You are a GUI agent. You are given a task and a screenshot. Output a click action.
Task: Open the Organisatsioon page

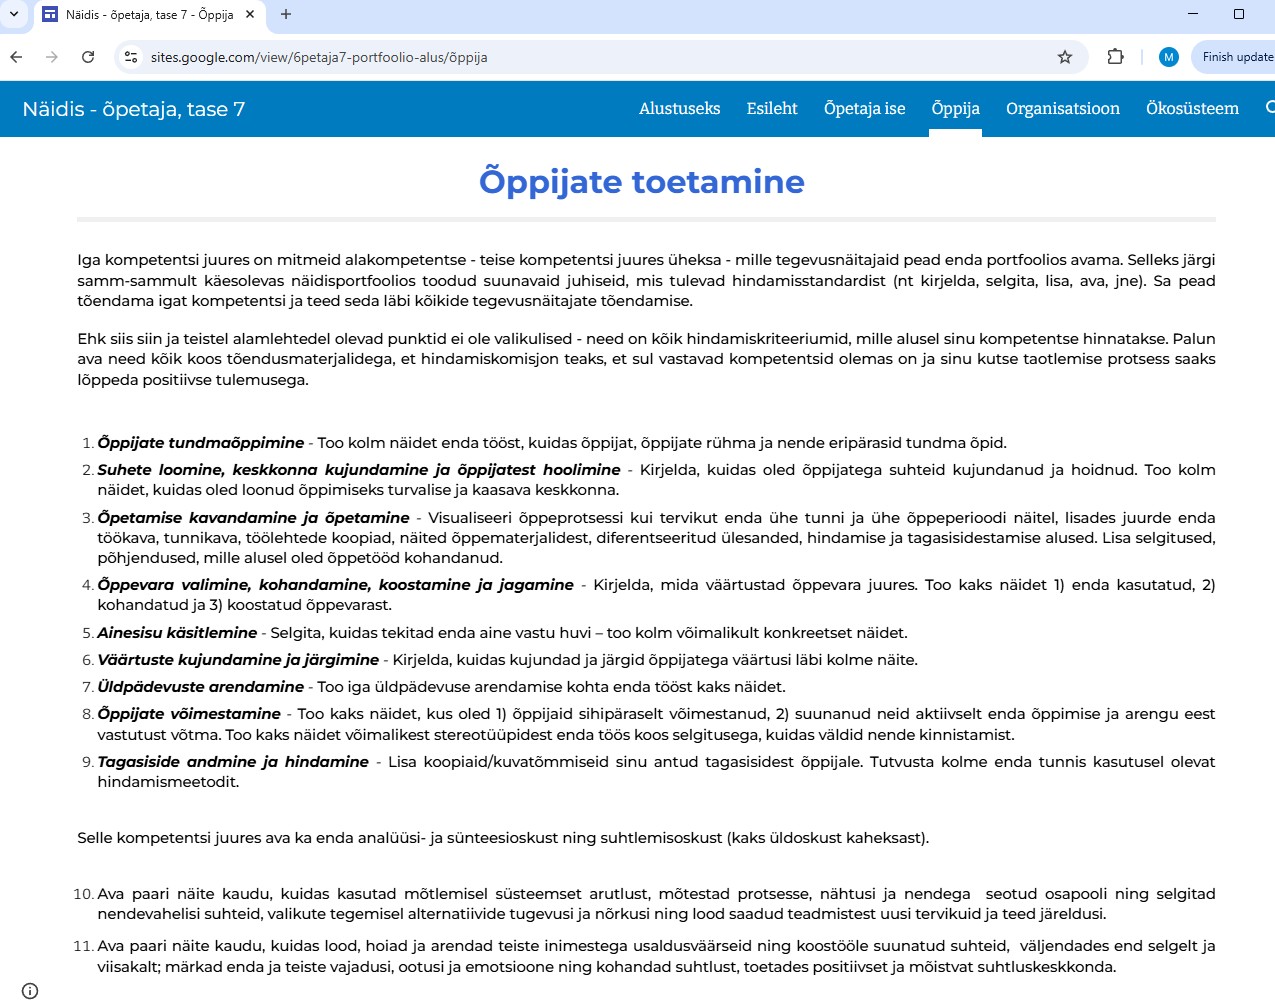[x=1062, y=109]
